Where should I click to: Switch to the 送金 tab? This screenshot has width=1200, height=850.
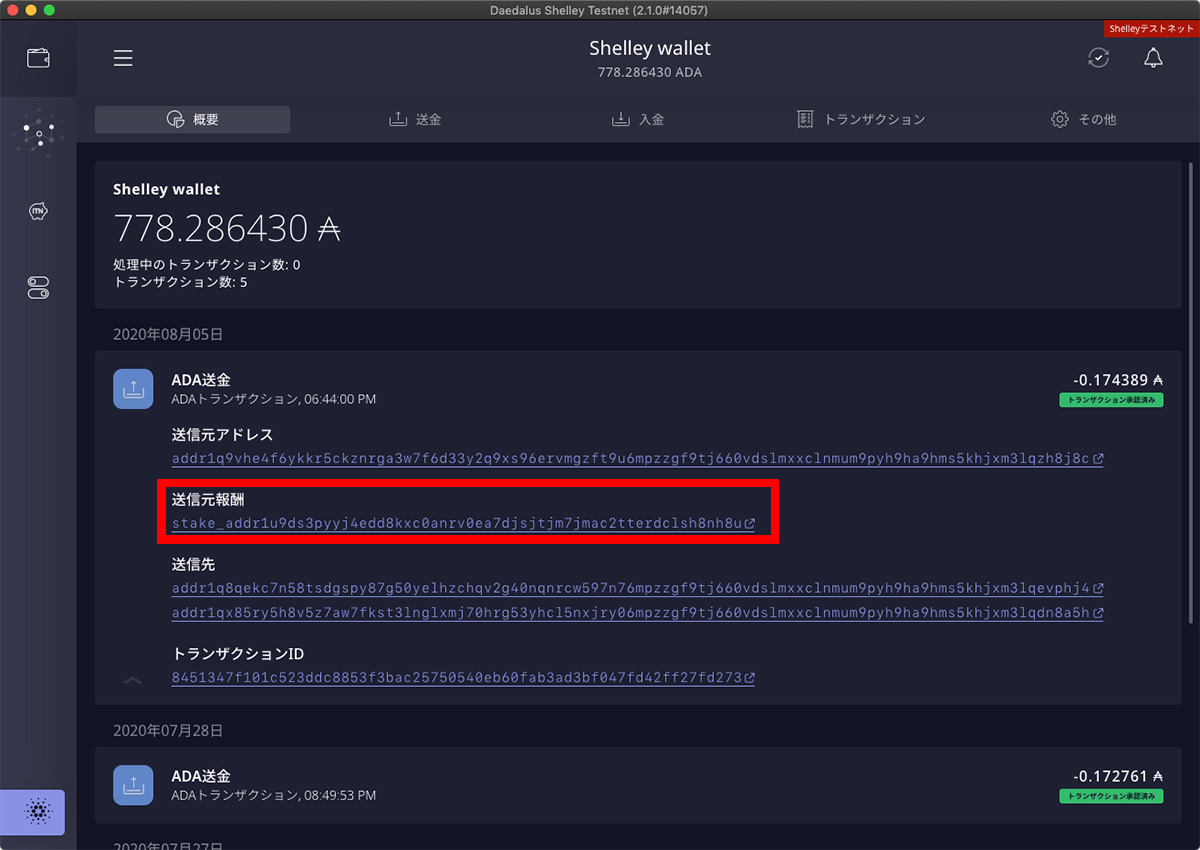click(415, 119)
